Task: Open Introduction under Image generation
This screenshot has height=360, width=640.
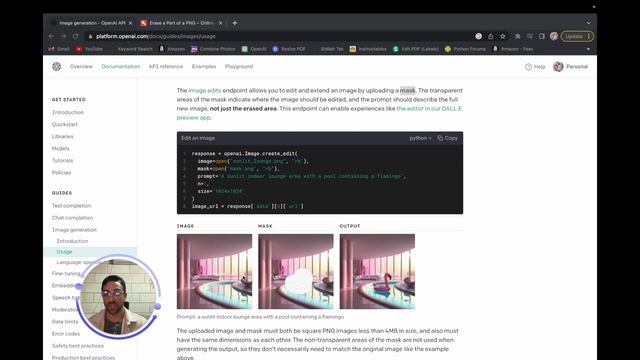Action: pyautogui.click(x=72, y=241)
